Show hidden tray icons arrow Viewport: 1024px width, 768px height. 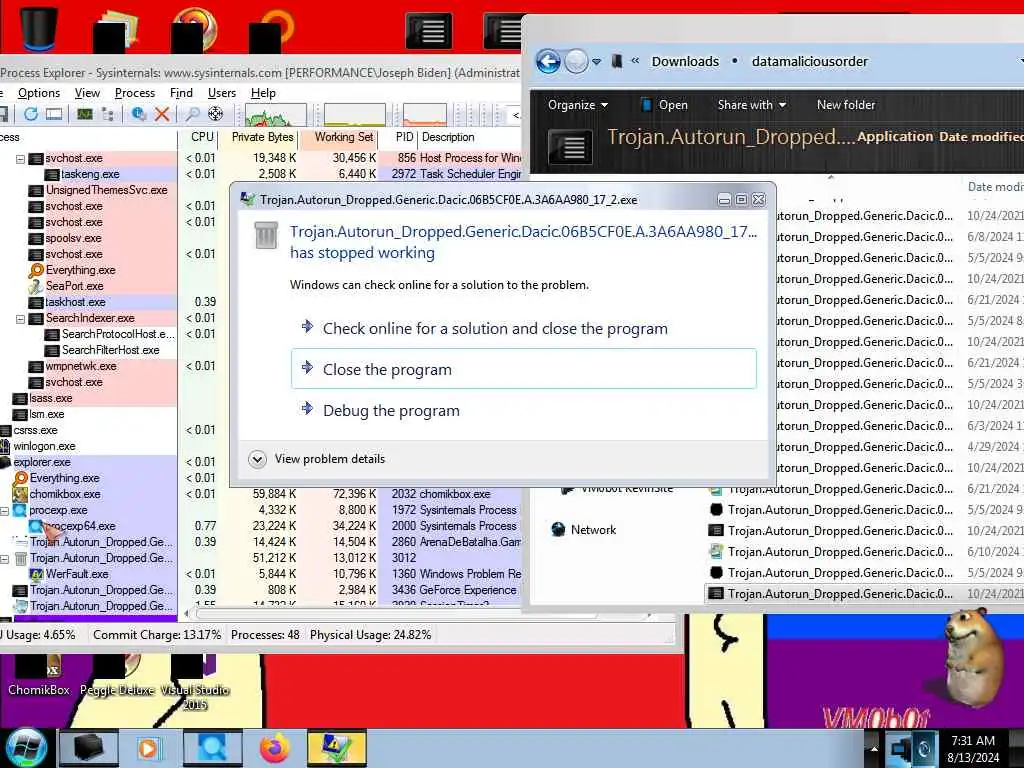coord(874,748)
